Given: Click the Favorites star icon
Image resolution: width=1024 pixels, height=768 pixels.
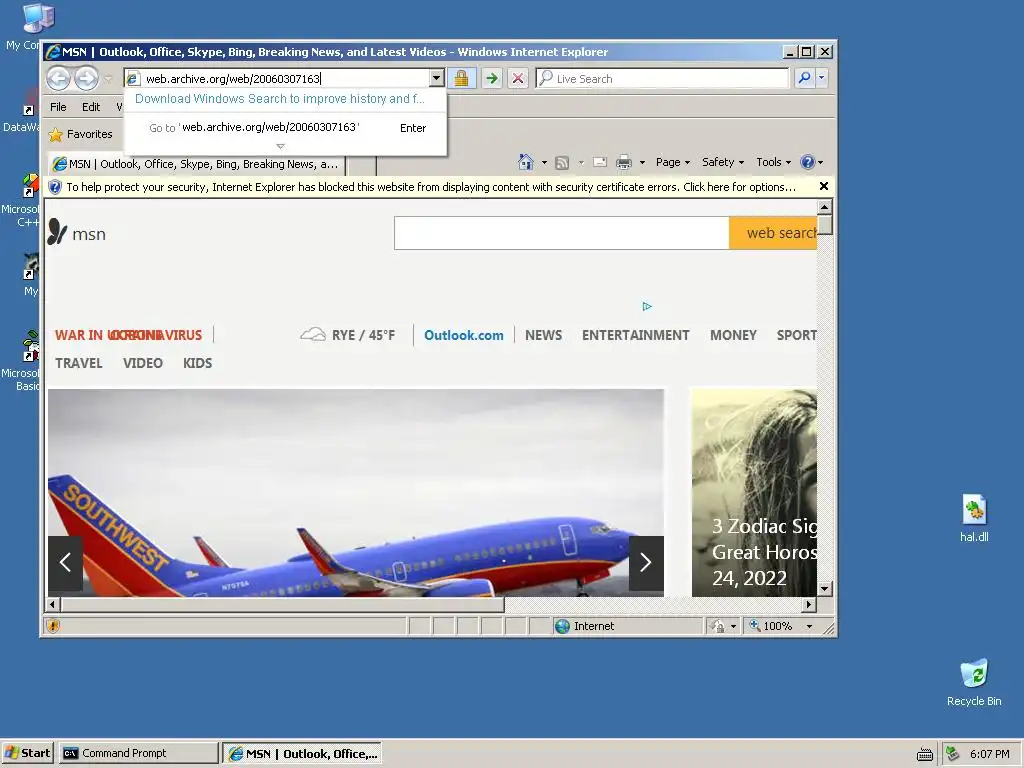Looking at the screenshot, I should pos(56,135).
